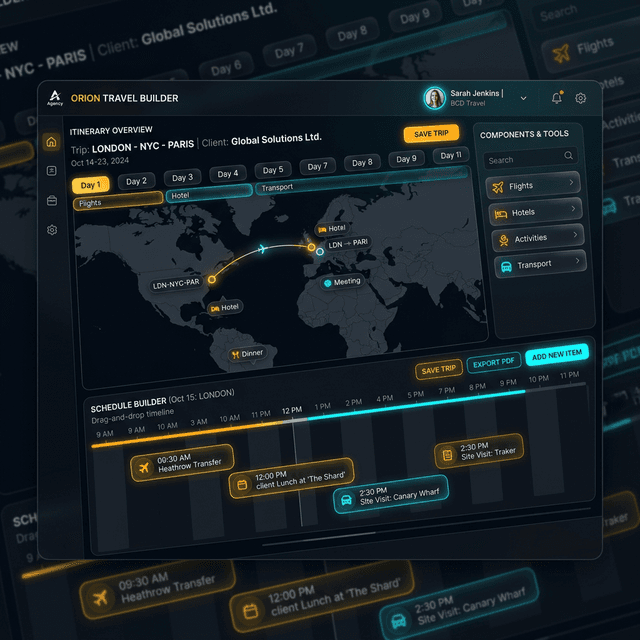Select the LDN → PARI map label
The width and height of the screenshot is (640, 640).
pyautogui.click(x=348, y=244)
